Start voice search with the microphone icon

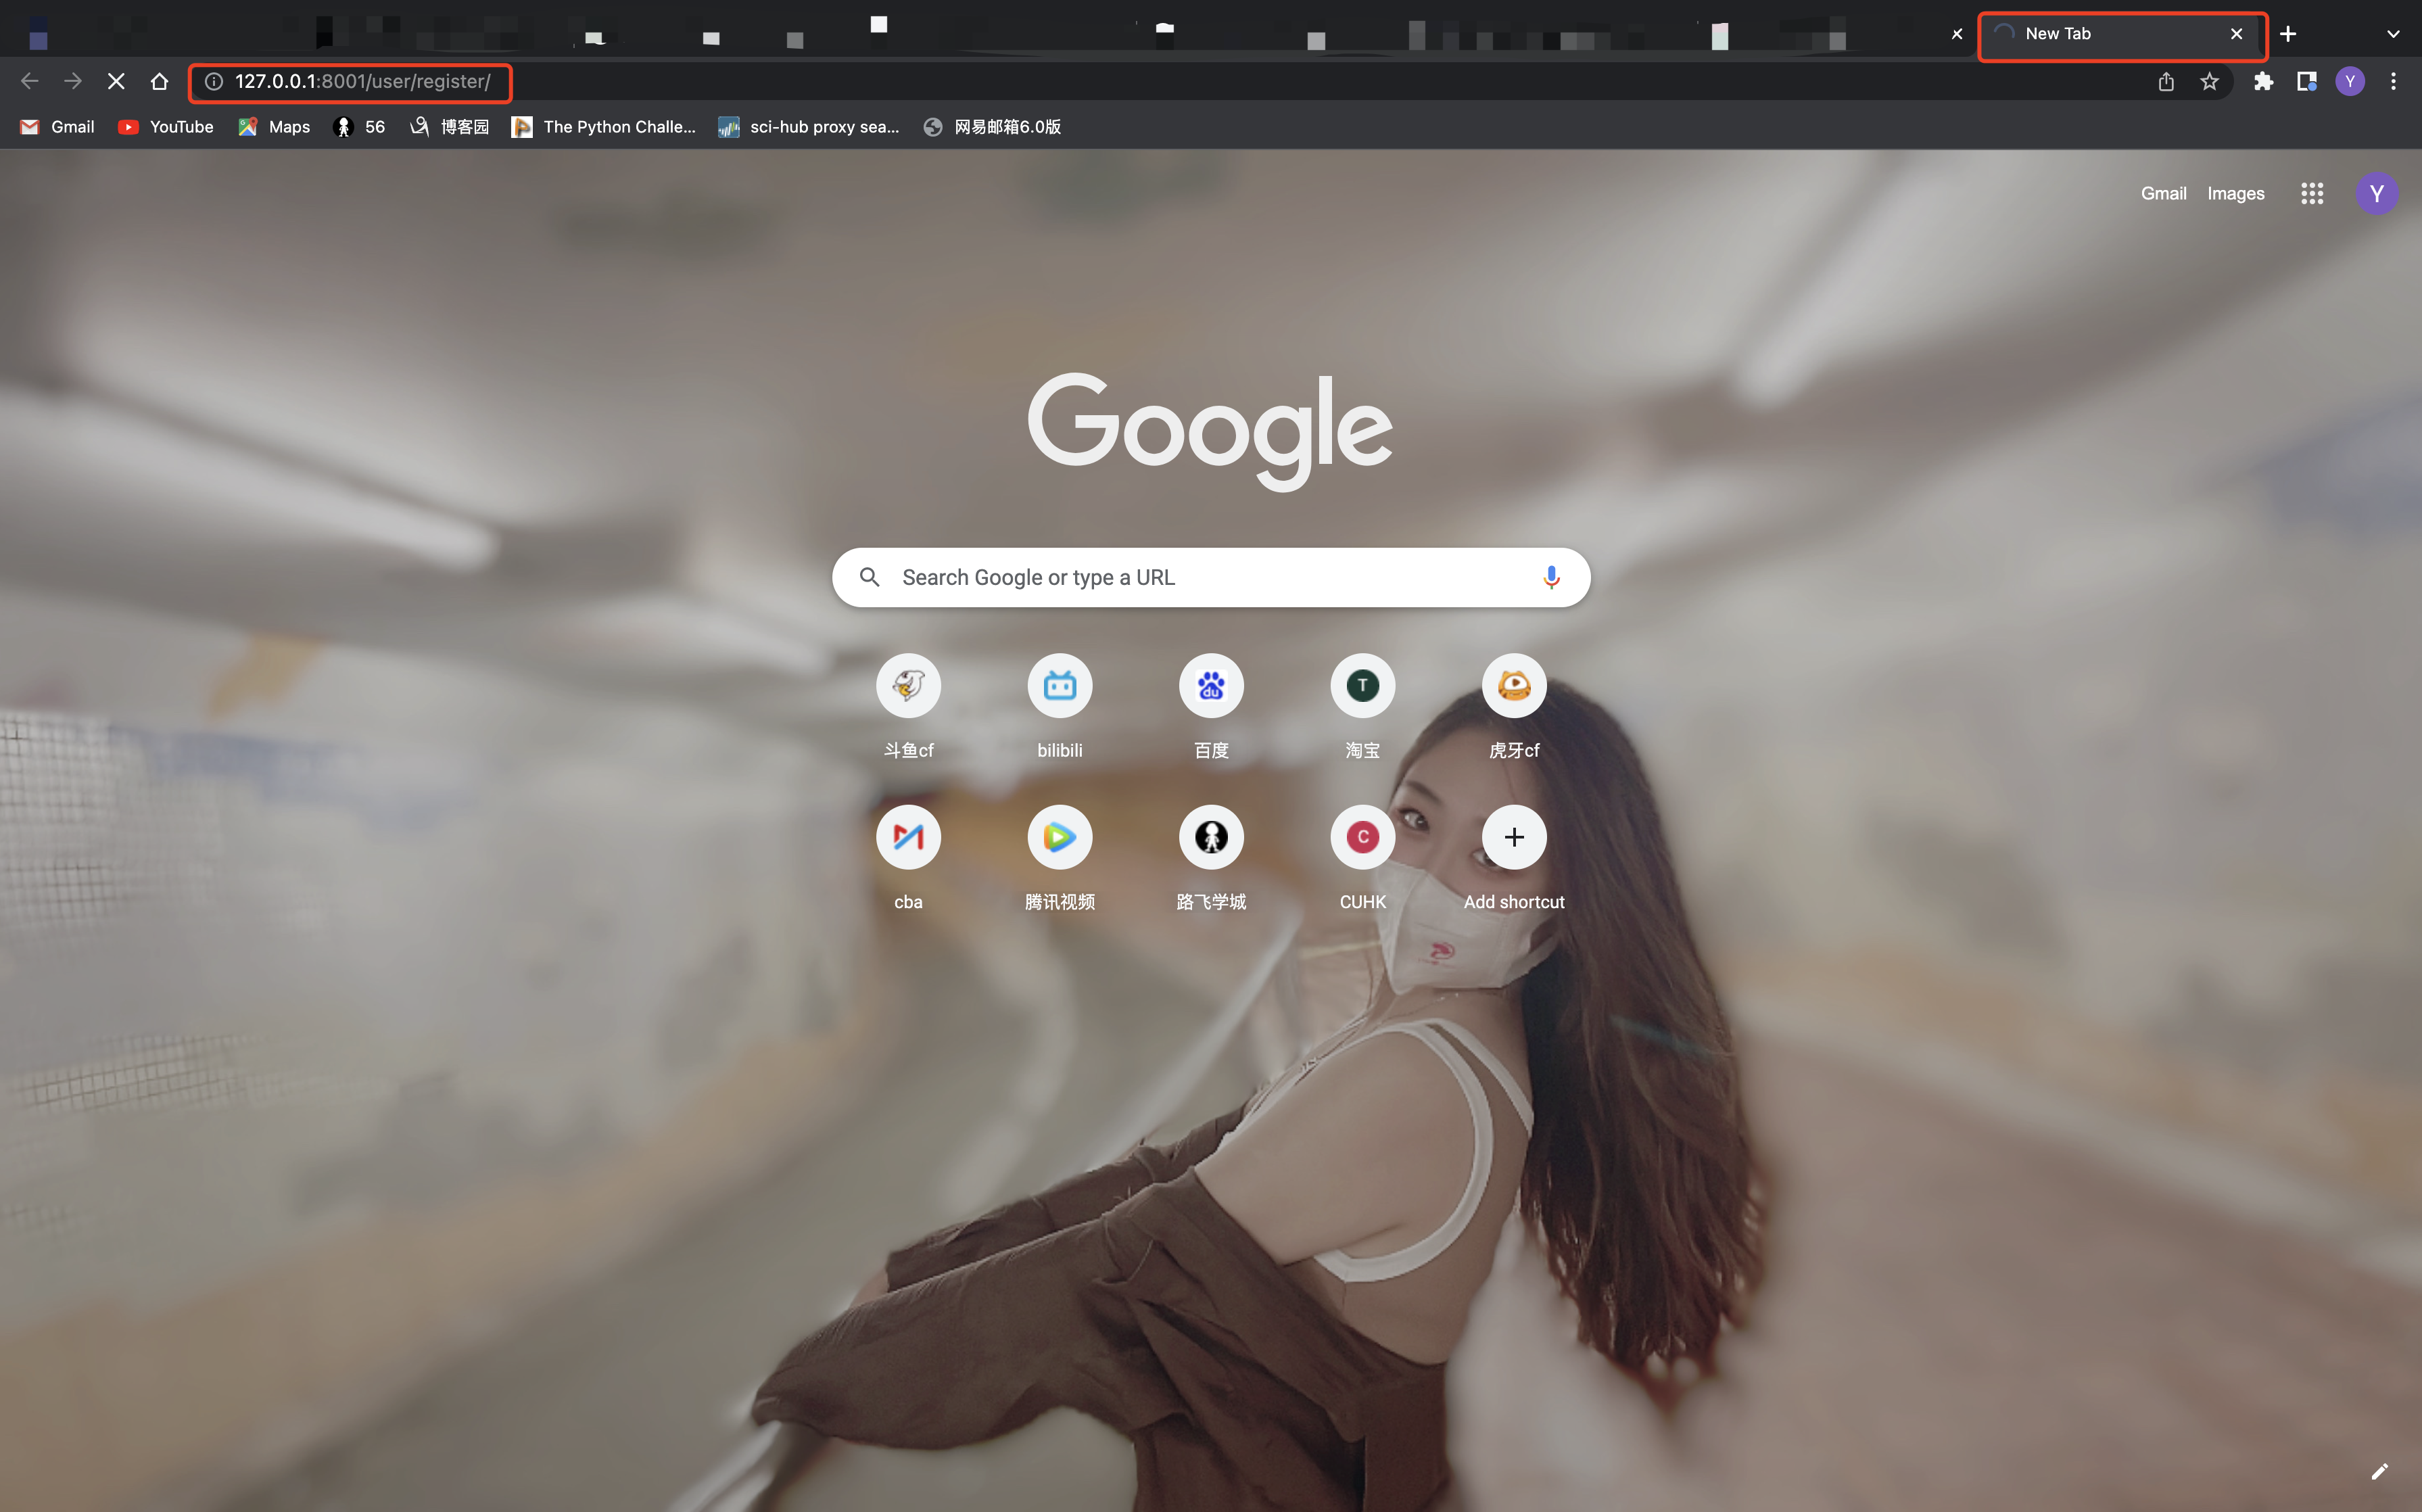[x=1551, y=577]
